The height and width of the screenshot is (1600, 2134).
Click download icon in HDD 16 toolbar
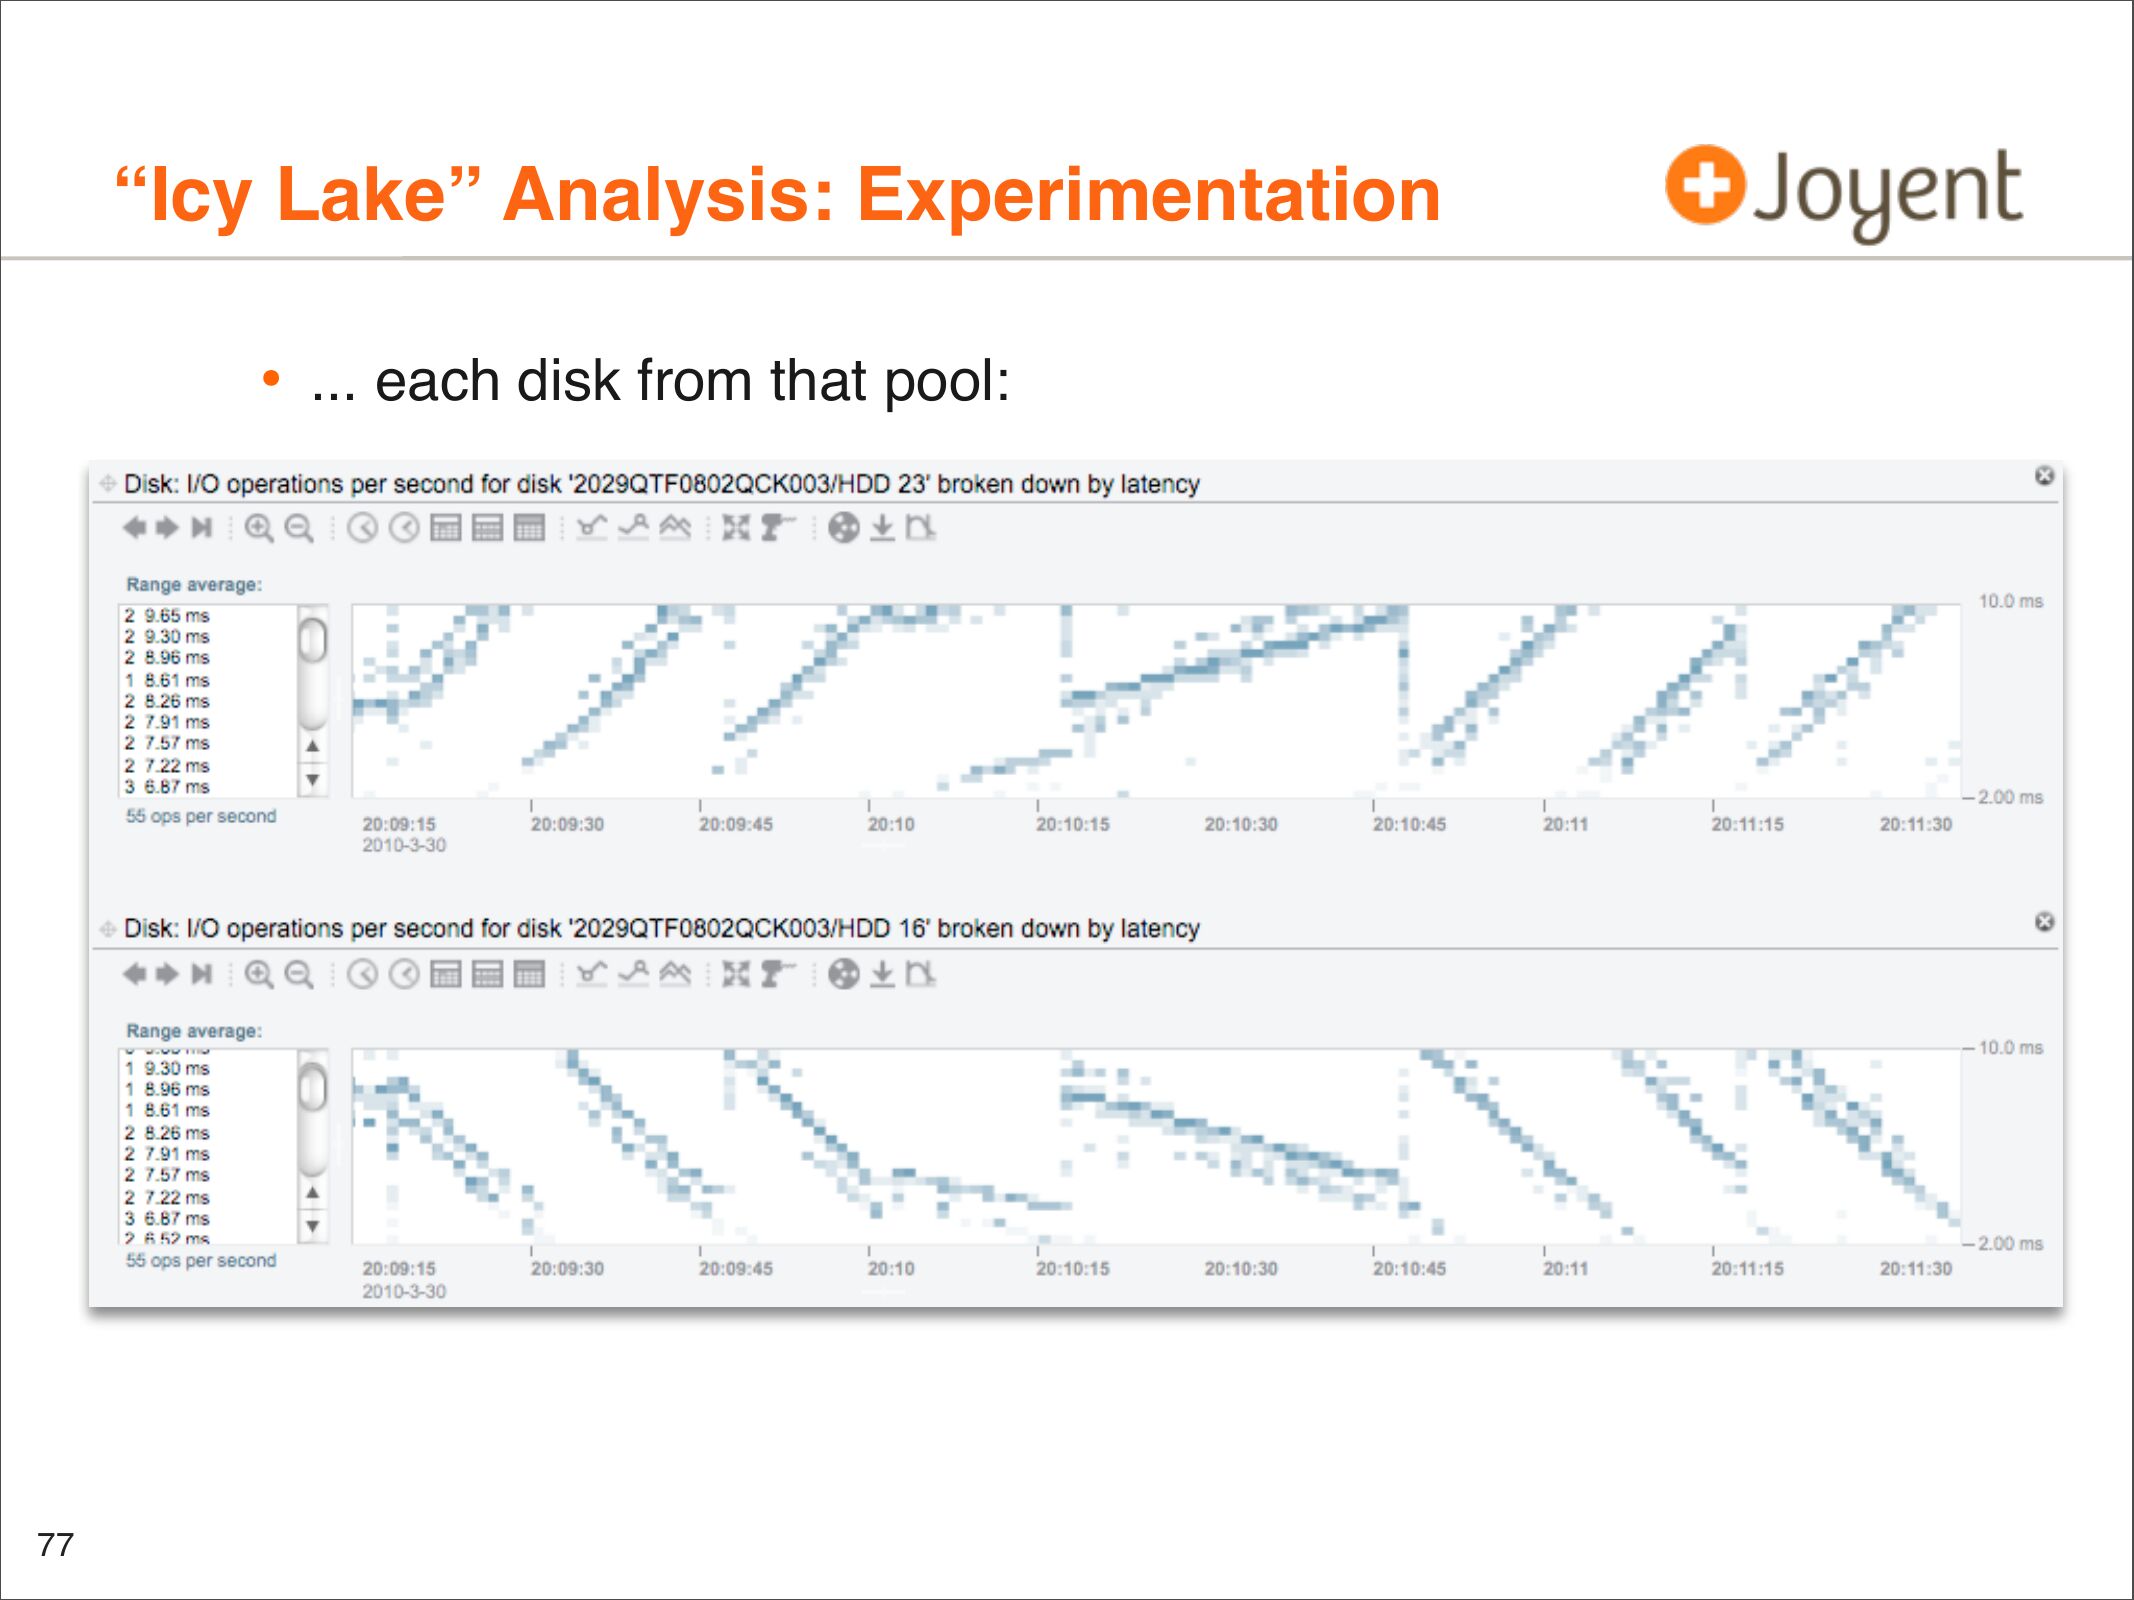pos(882,973)
